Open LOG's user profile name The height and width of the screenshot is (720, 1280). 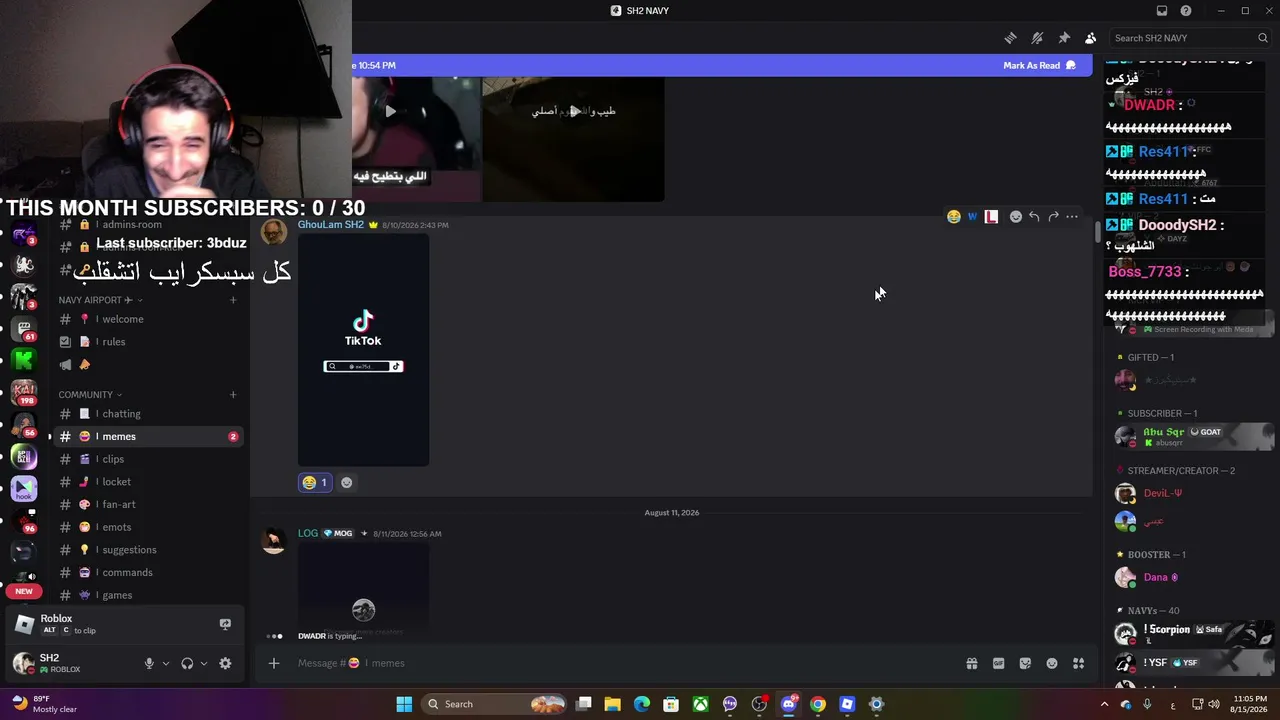[x=308, y=533]
